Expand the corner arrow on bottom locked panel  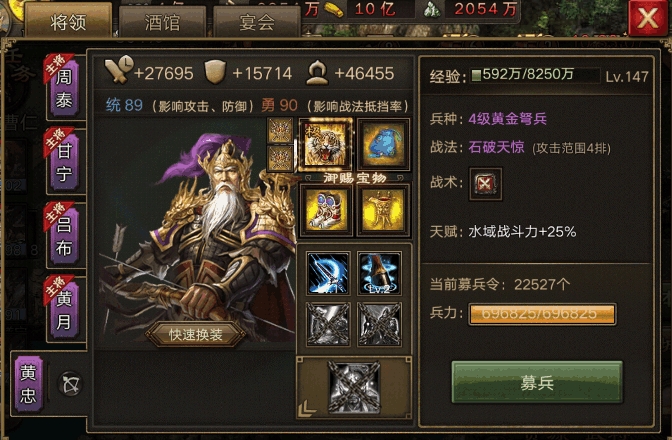point(306,408)
